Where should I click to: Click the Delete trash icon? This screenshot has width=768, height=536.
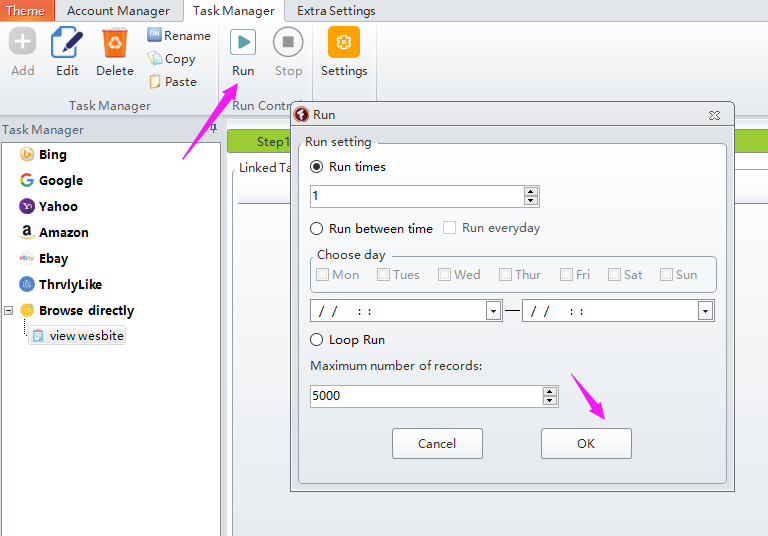(115, 43)
